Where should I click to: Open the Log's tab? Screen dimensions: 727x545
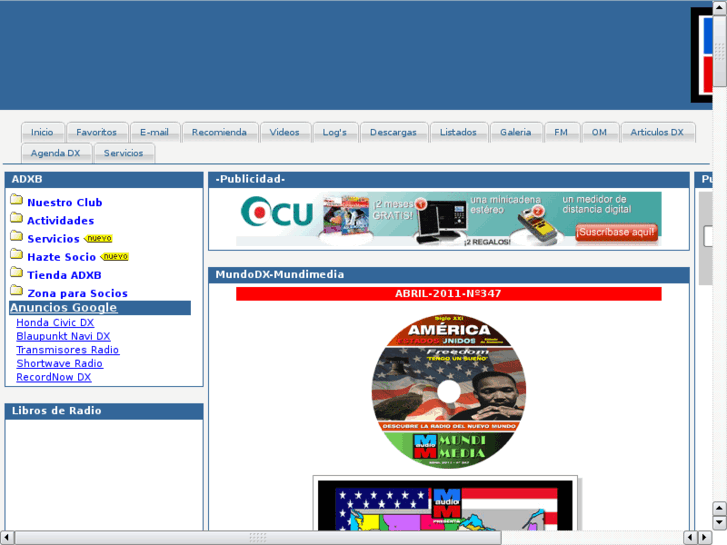pyautogui.click(x=335, y=132)
